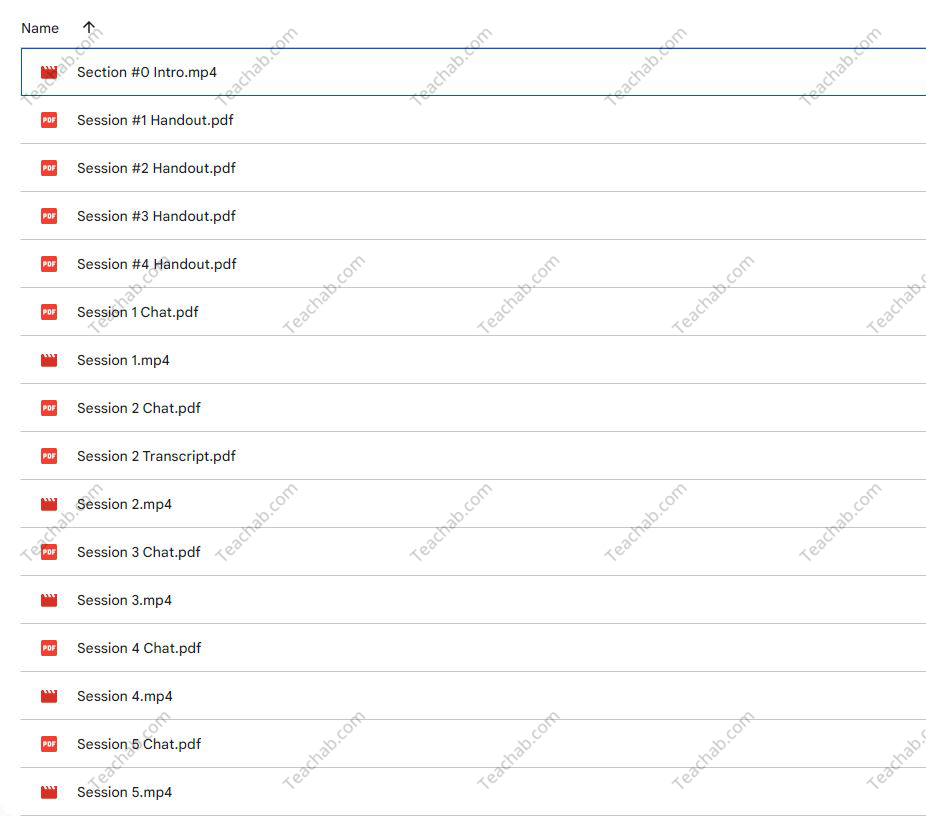926x816 pixels.
Task: Click the video icon for Section #0 Intro.mp4
Action: coord(49,72)
